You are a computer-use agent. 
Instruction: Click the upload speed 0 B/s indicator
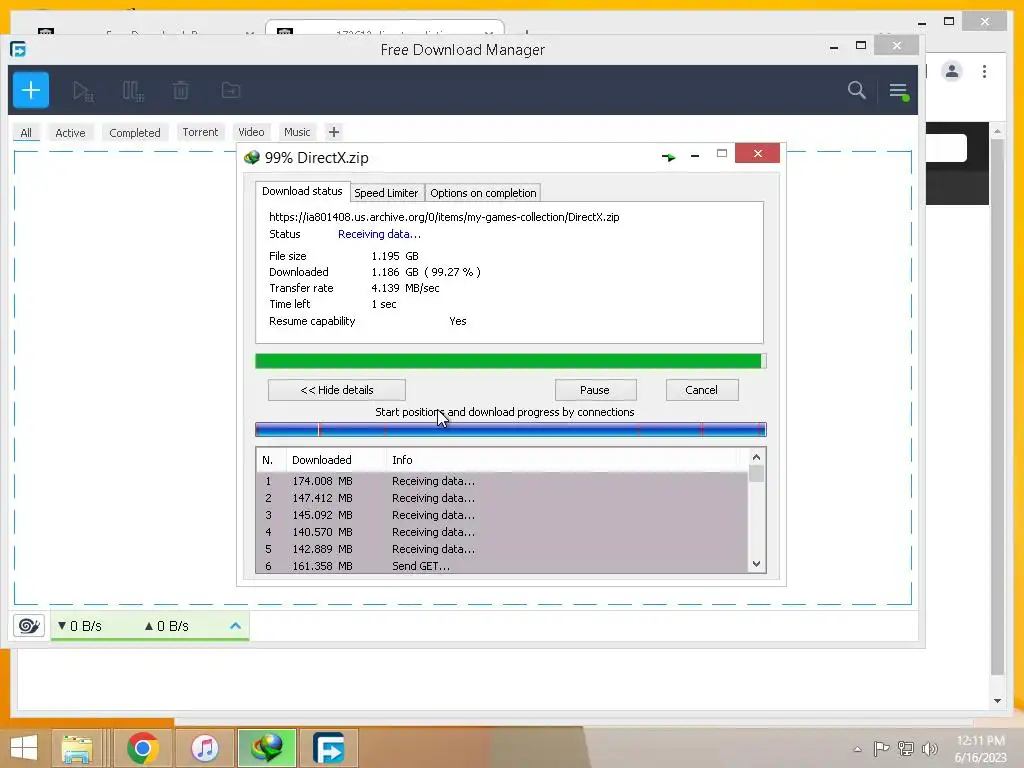tap(167, 626)
